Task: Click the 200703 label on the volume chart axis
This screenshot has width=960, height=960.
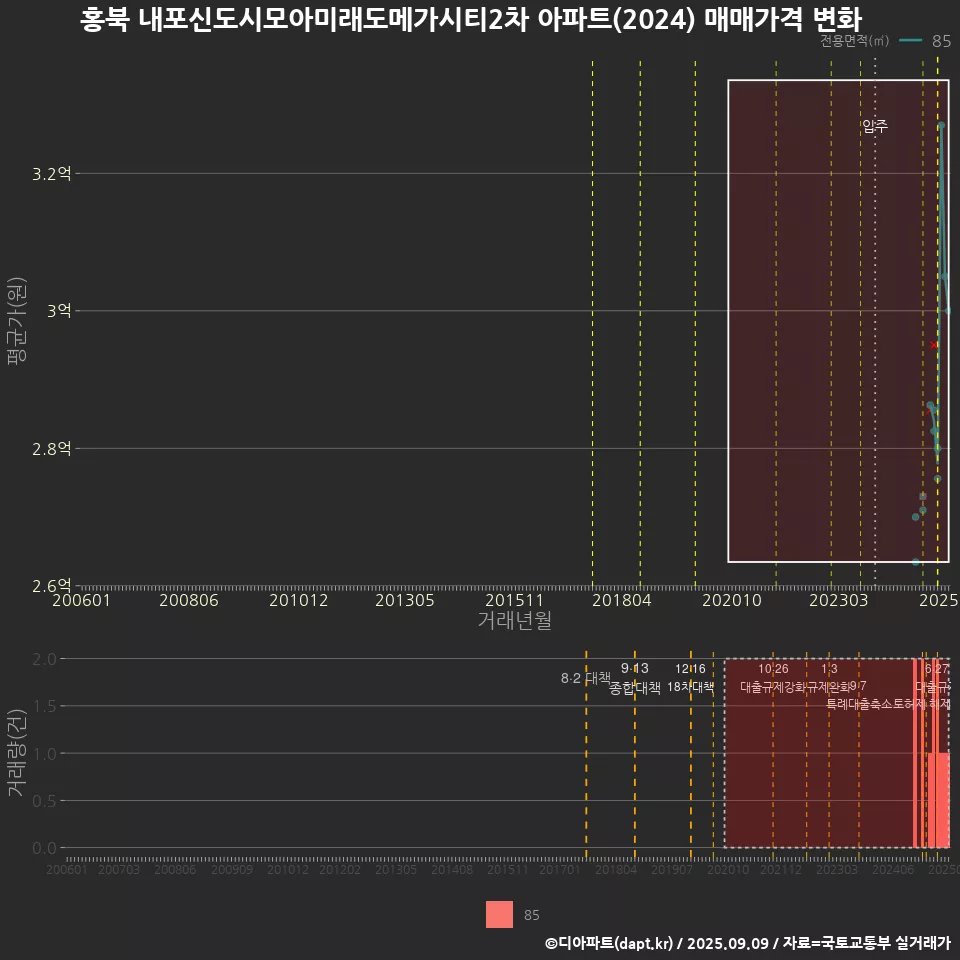Action: point(119,869)
